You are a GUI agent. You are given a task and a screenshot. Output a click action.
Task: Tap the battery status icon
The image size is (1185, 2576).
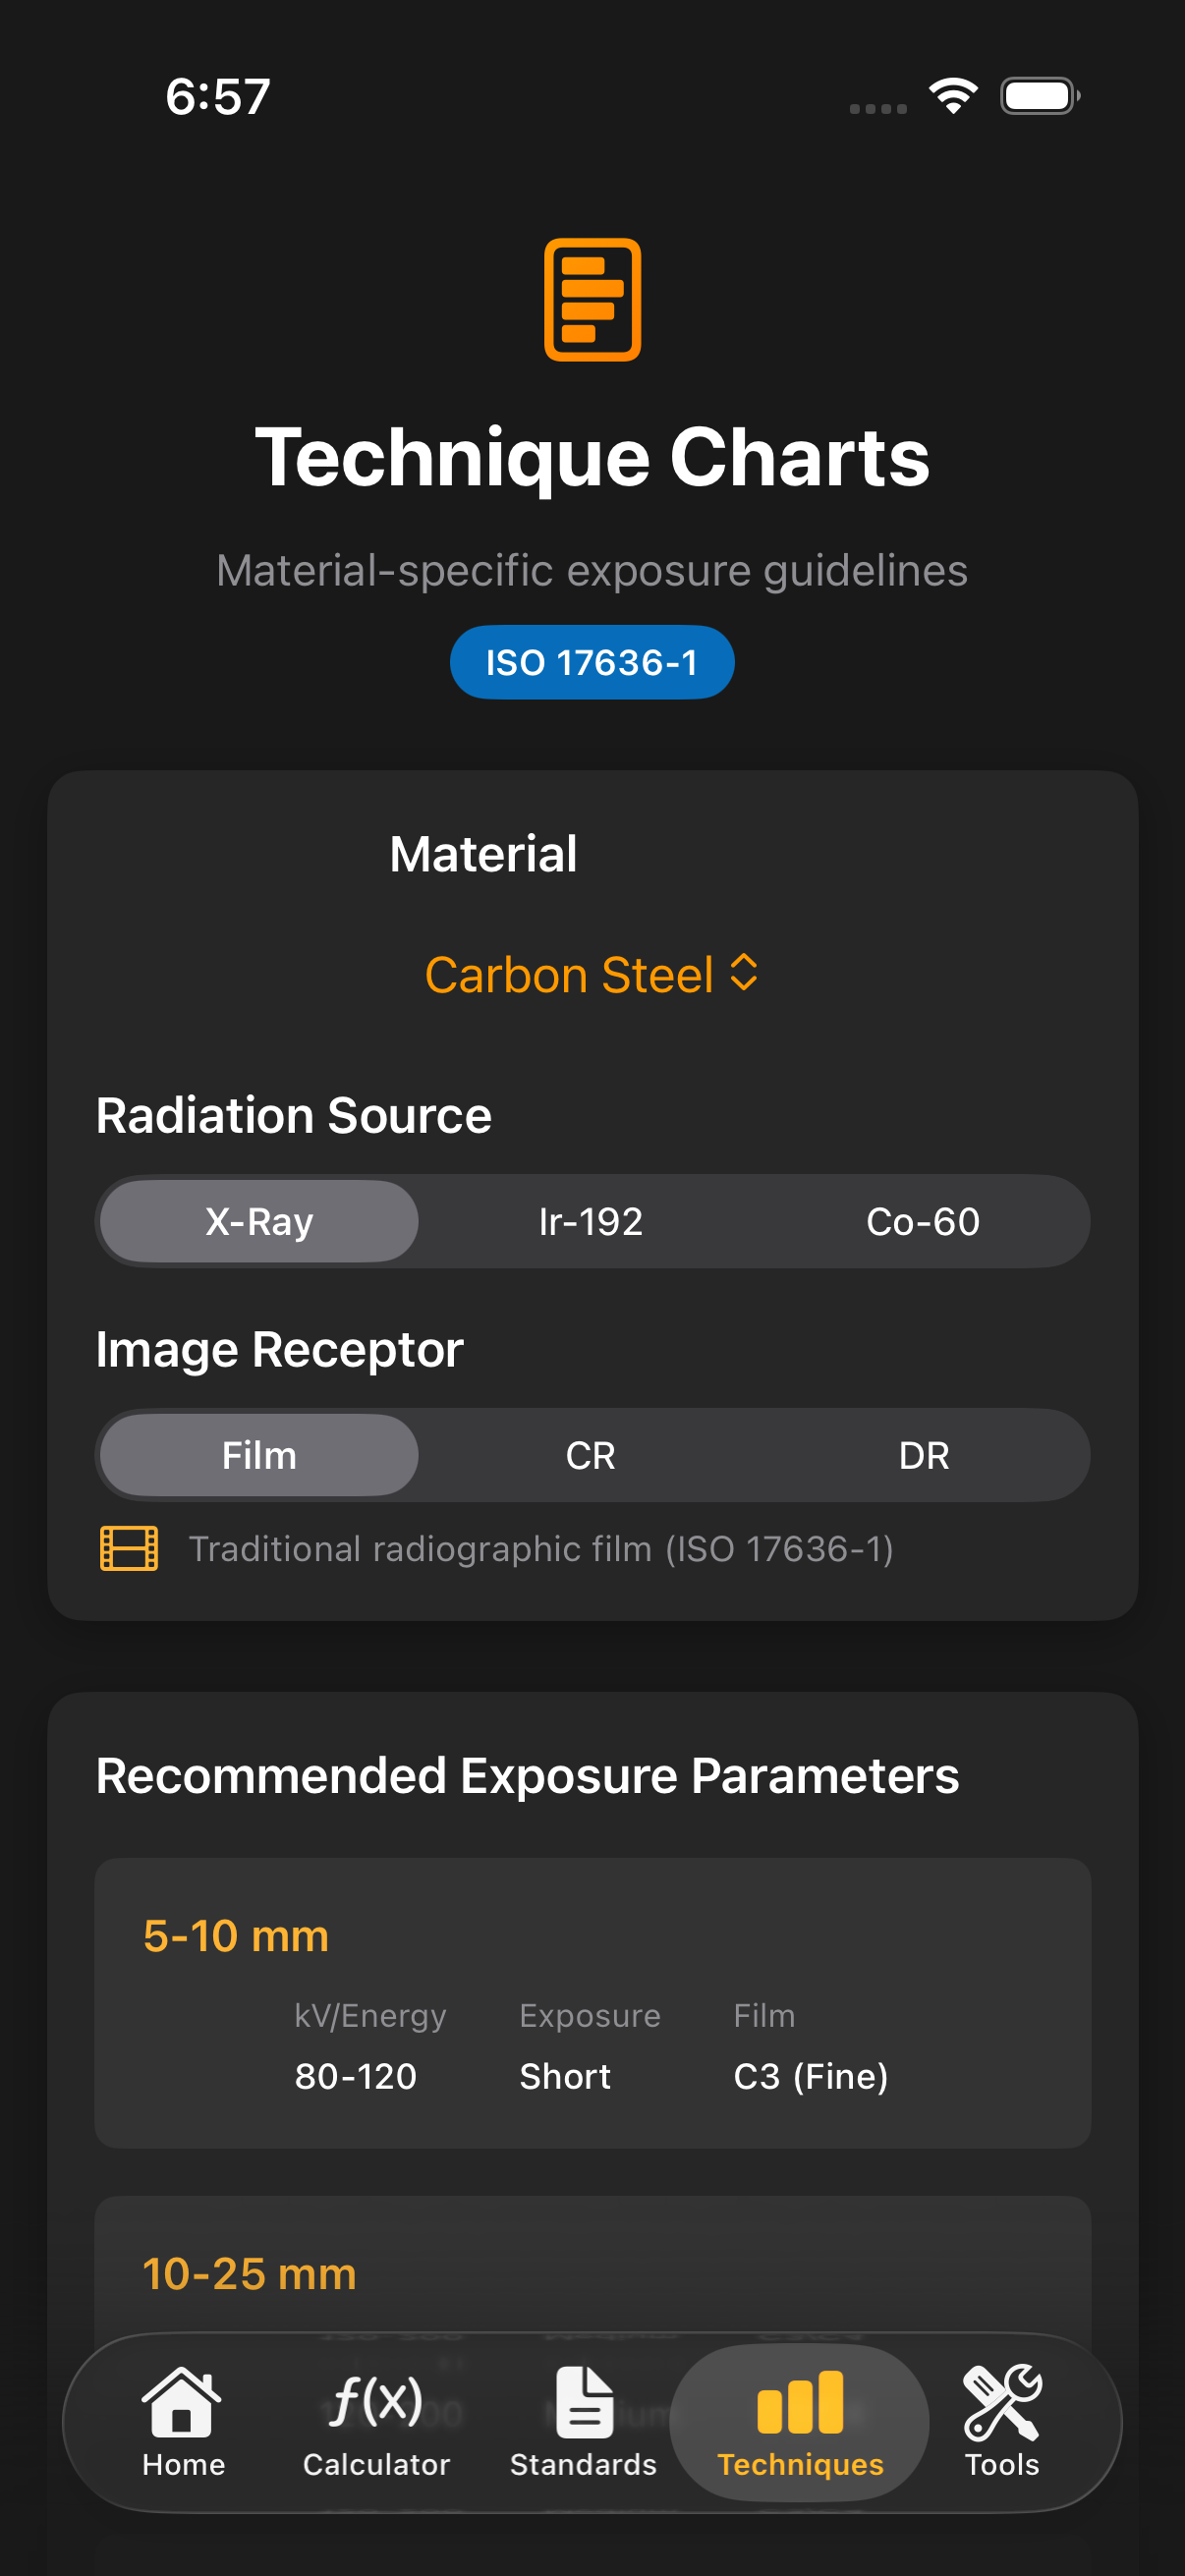pos(1039,96)
